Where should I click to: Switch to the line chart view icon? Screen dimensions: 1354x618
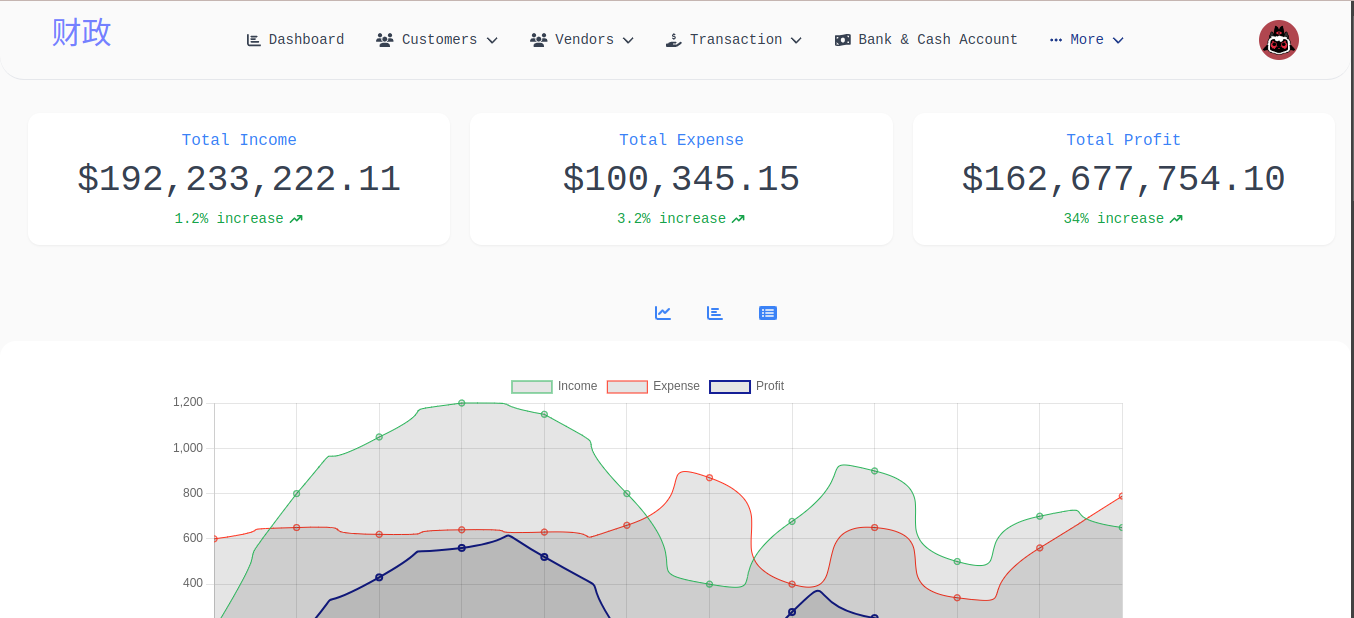pyautogui.click(x=663, y=313)
